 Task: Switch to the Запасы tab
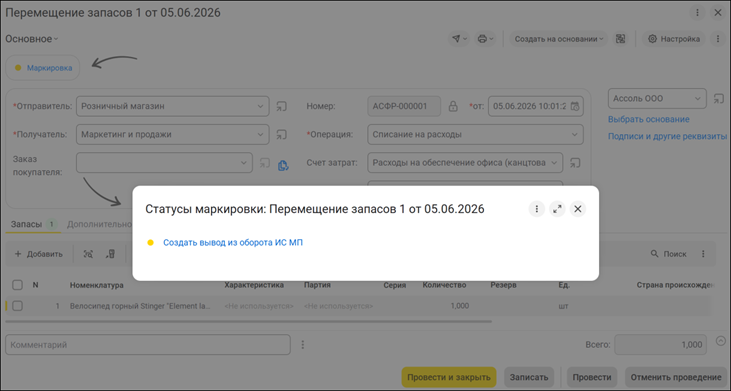33,225
